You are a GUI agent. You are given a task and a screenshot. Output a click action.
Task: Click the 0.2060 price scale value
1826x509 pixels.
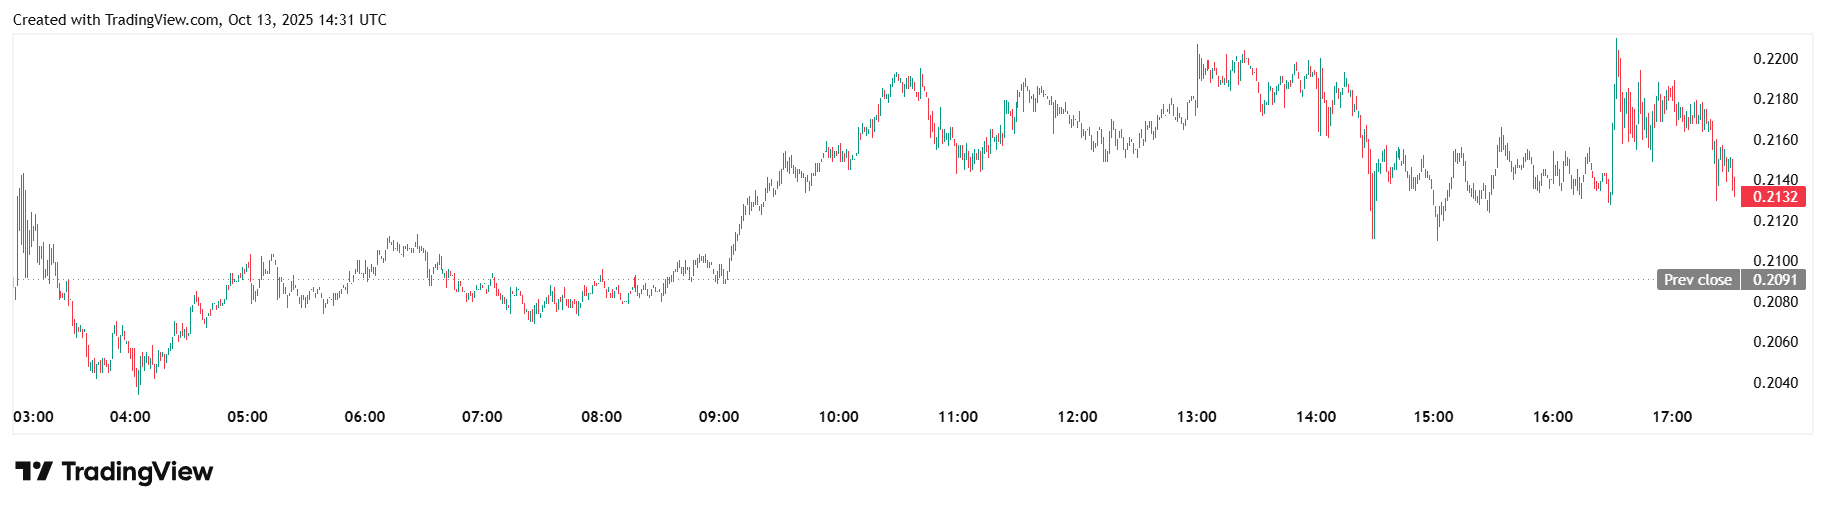tap(1775, 342)
